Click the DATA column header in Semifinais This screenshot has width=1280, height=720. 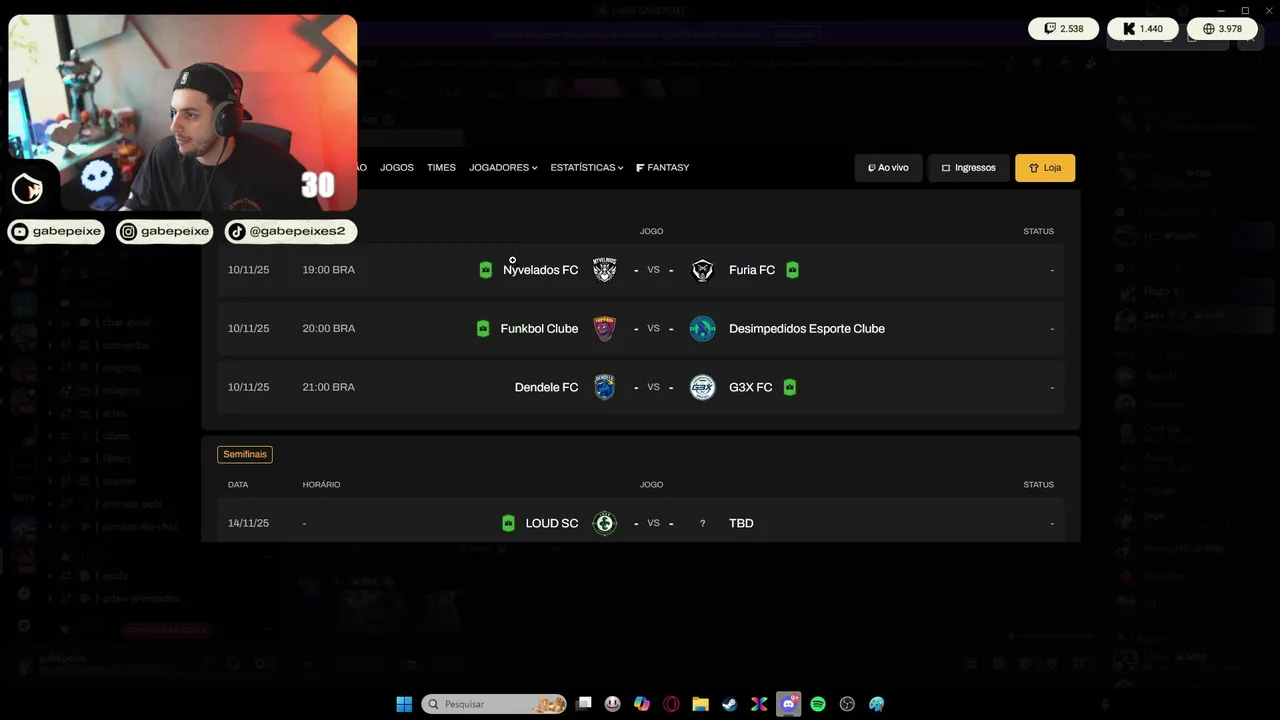tap(238, 485)
